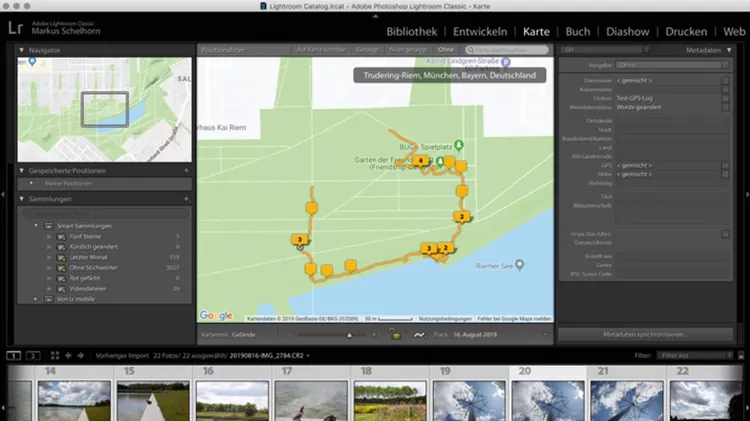Viewport: 750px width, 421px height.
Task: Open the Metadaten panel header
Action: 706,50
